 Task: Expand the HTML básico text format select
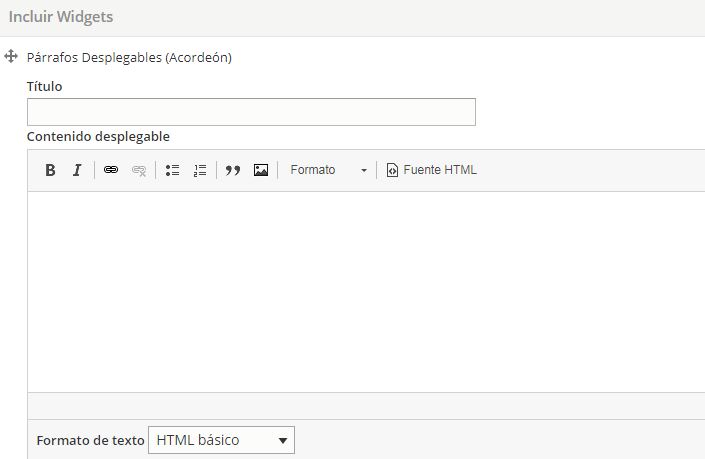pyautogui.click(x=221, y=440)
